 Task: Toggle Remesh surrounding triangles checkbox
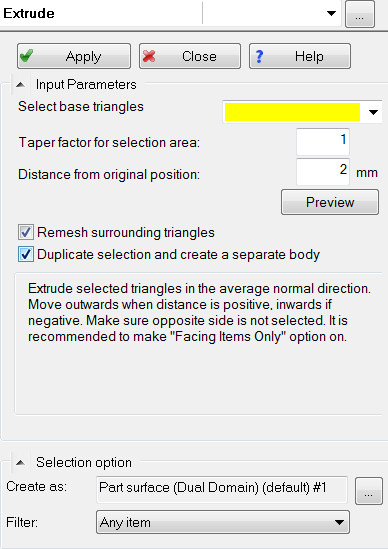[26, 232]
